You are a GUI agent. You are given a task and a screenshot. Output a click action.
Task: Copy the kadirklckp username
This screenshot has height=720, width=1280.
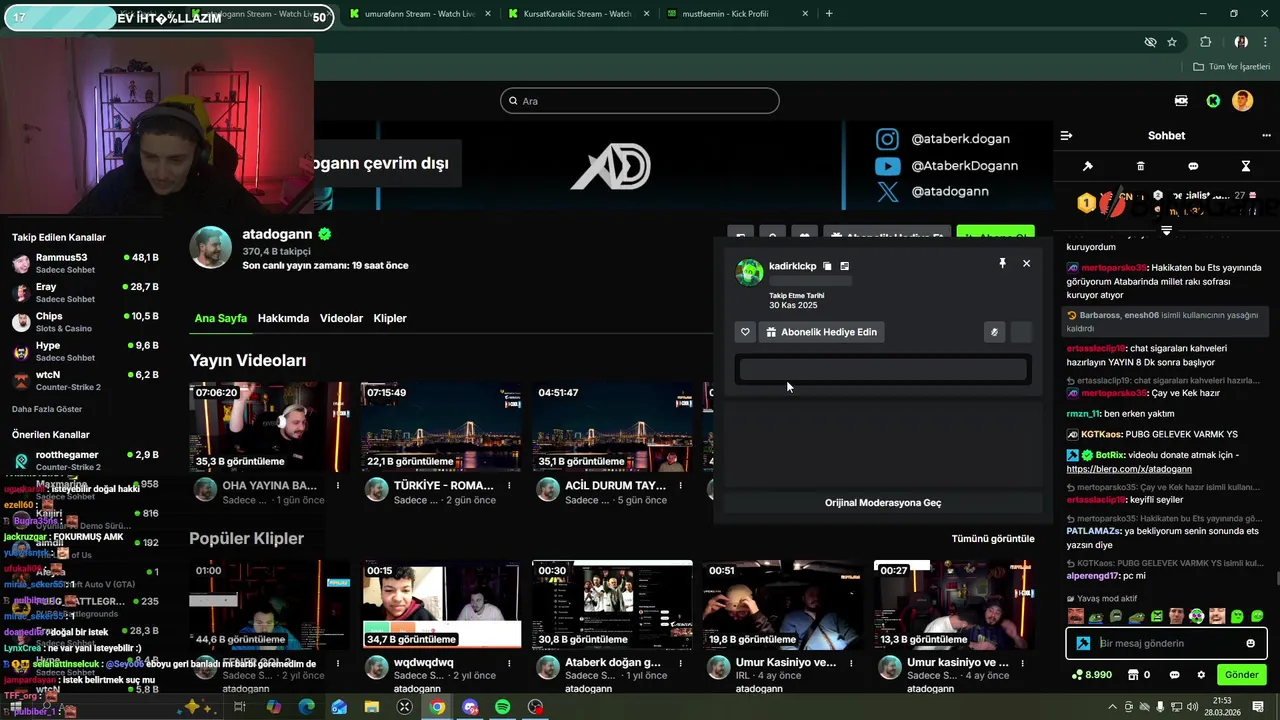click(827, 266)
